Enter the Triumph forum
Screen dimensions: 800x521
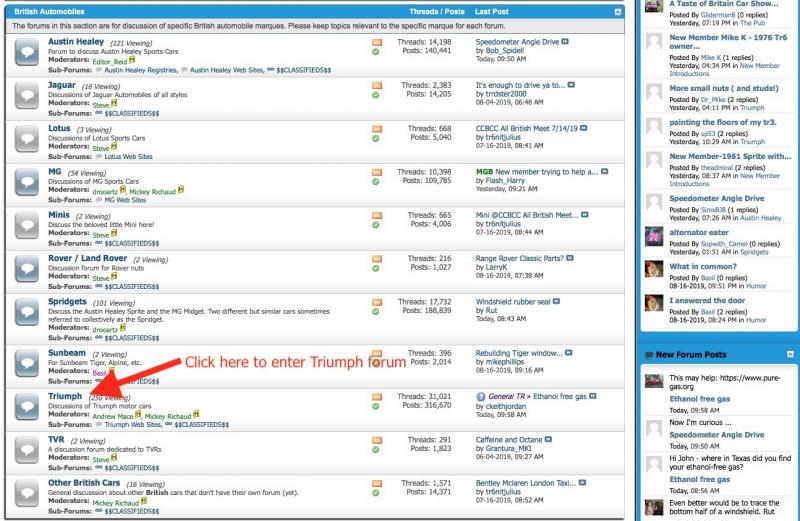[x=65, y=396]
